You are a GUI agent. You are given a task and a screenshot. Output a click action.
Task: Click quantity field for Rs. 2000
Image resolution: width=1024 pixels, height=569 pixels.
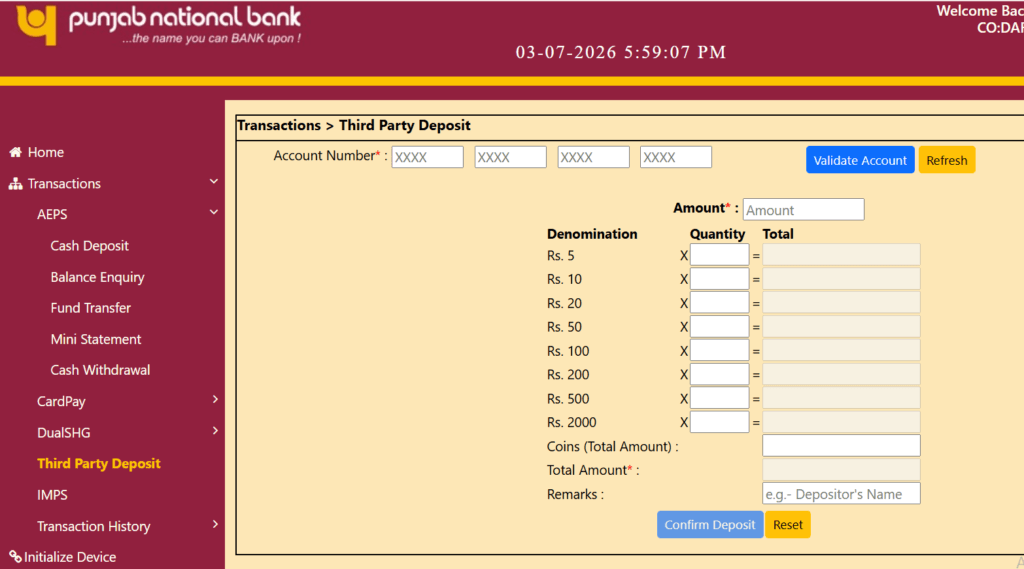[x=719, y=422]
